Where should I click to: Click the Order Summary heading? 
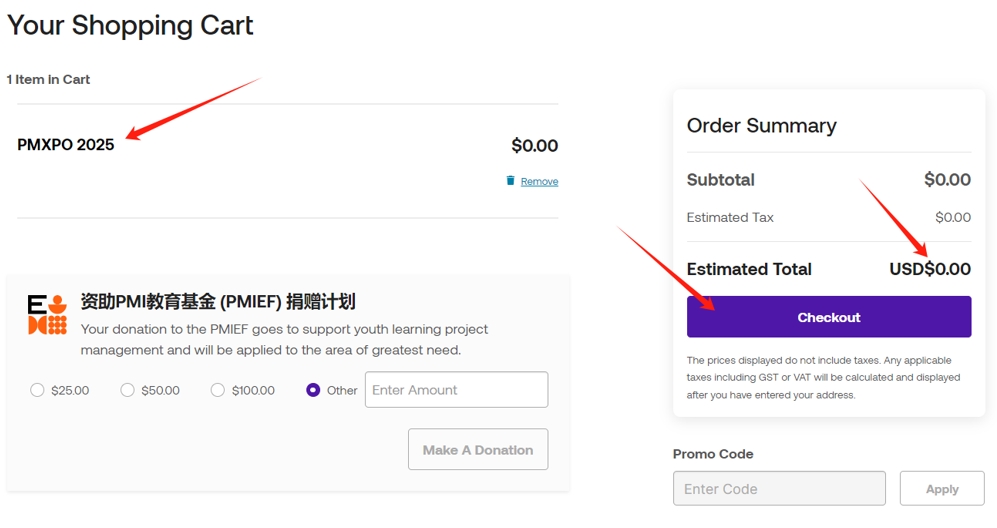(761, 125)
